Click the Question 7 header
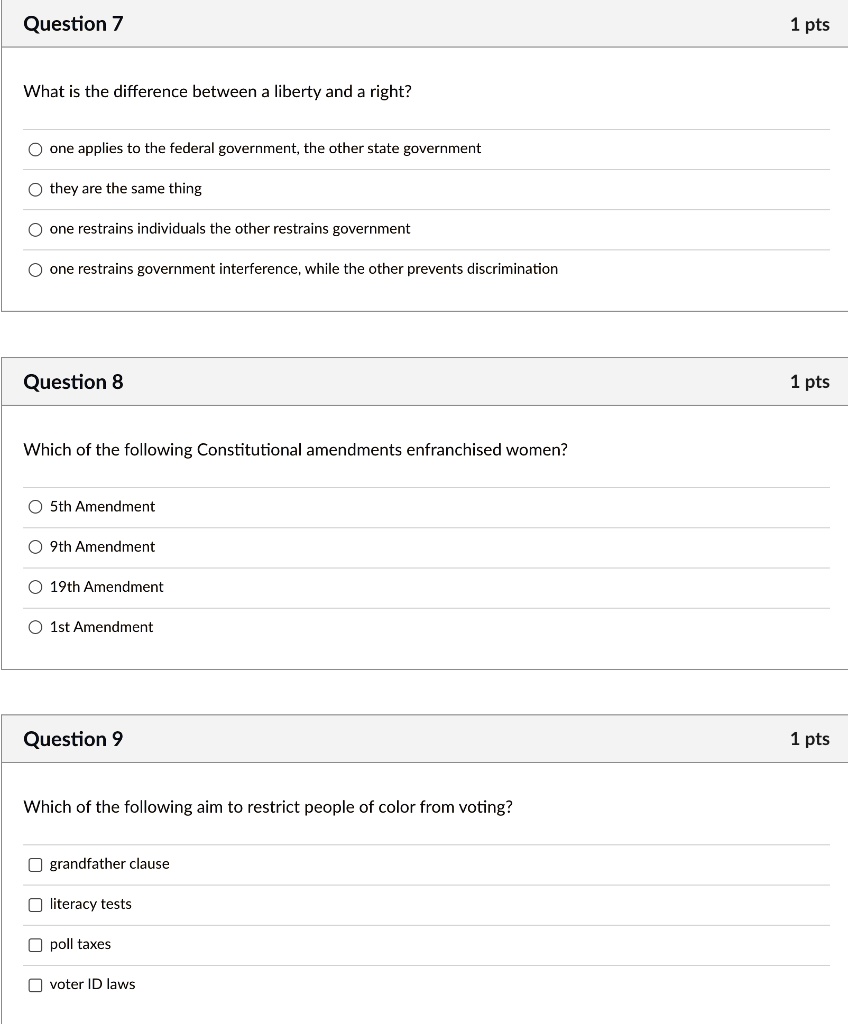 pyautogui.click(x=73, y=23)
